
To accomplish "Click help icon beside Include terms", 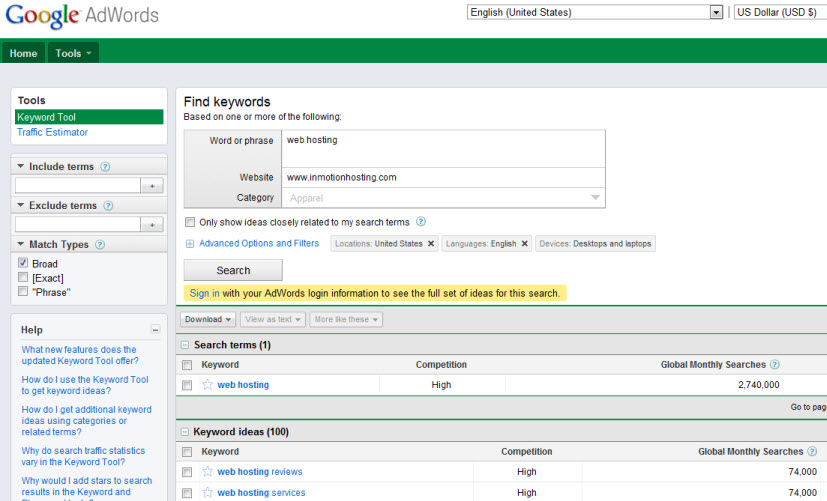I will pos(105,167).
